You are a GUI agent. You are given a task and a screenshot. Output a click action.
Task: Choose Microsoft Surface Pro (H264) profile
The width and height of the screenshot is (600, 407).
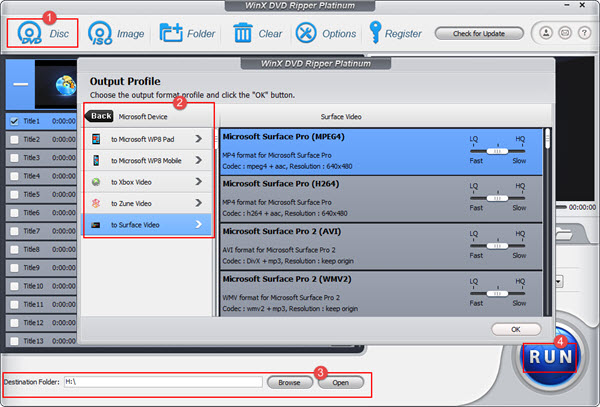point(381,199)
